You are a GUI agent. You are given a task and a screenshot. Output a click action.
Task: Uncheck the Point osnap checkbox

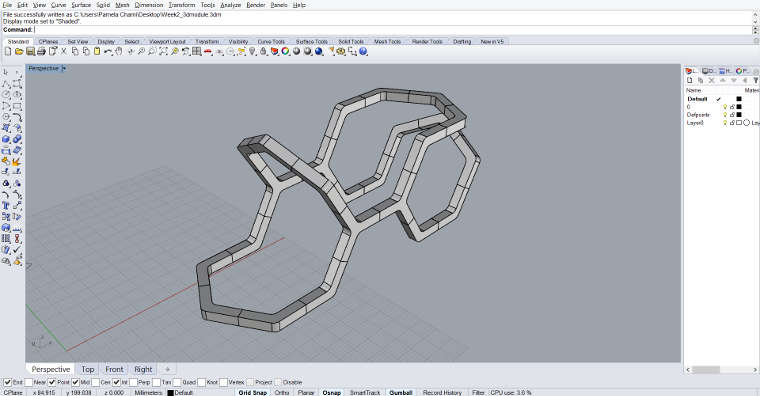point(52,382)
